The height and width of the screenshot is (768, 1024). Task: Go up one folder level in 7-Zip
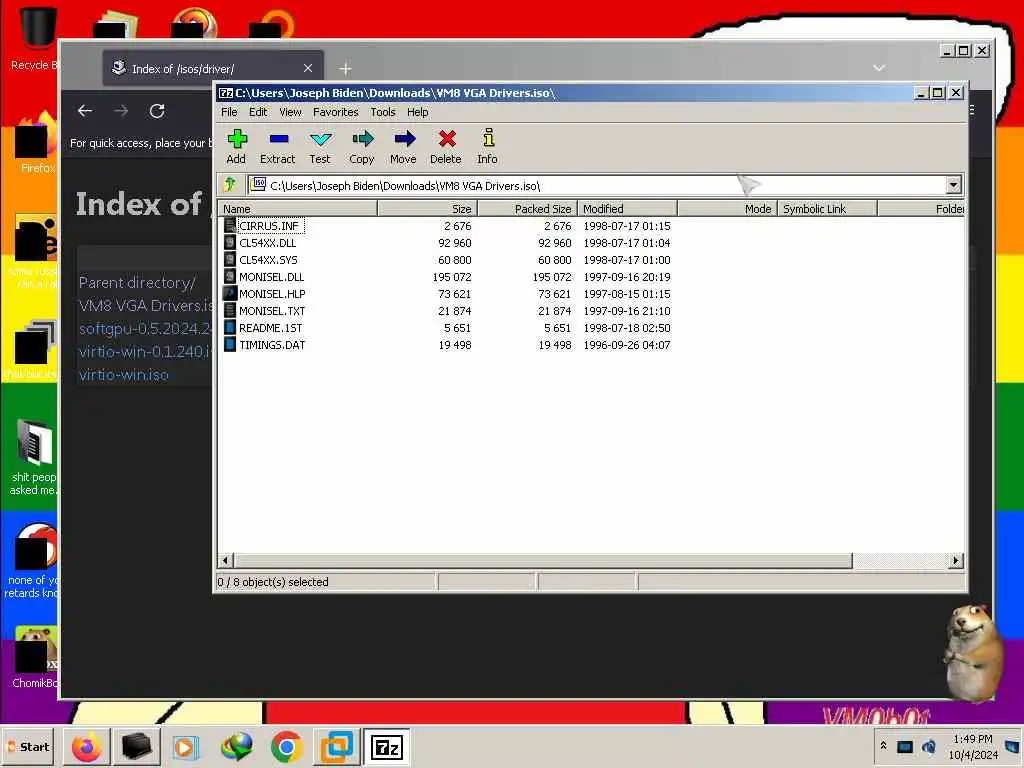(230, 185)
